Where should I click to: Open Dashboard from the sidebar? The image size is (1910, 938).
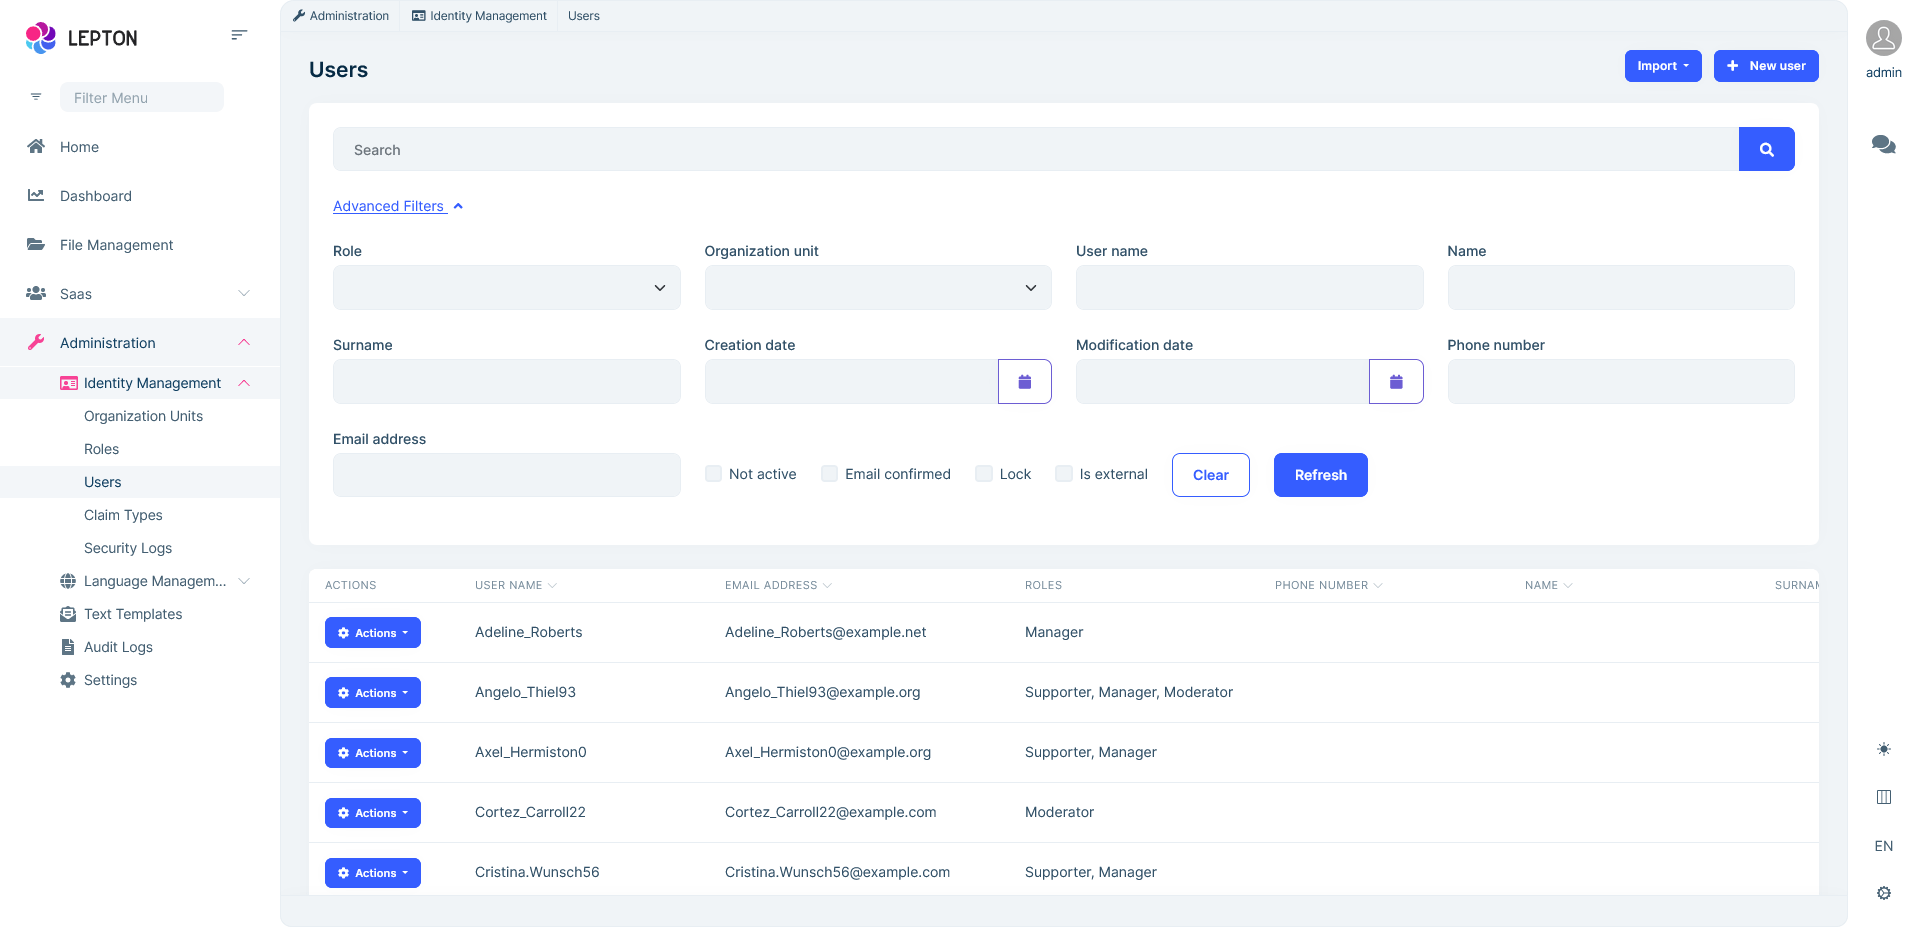(95, 196)
